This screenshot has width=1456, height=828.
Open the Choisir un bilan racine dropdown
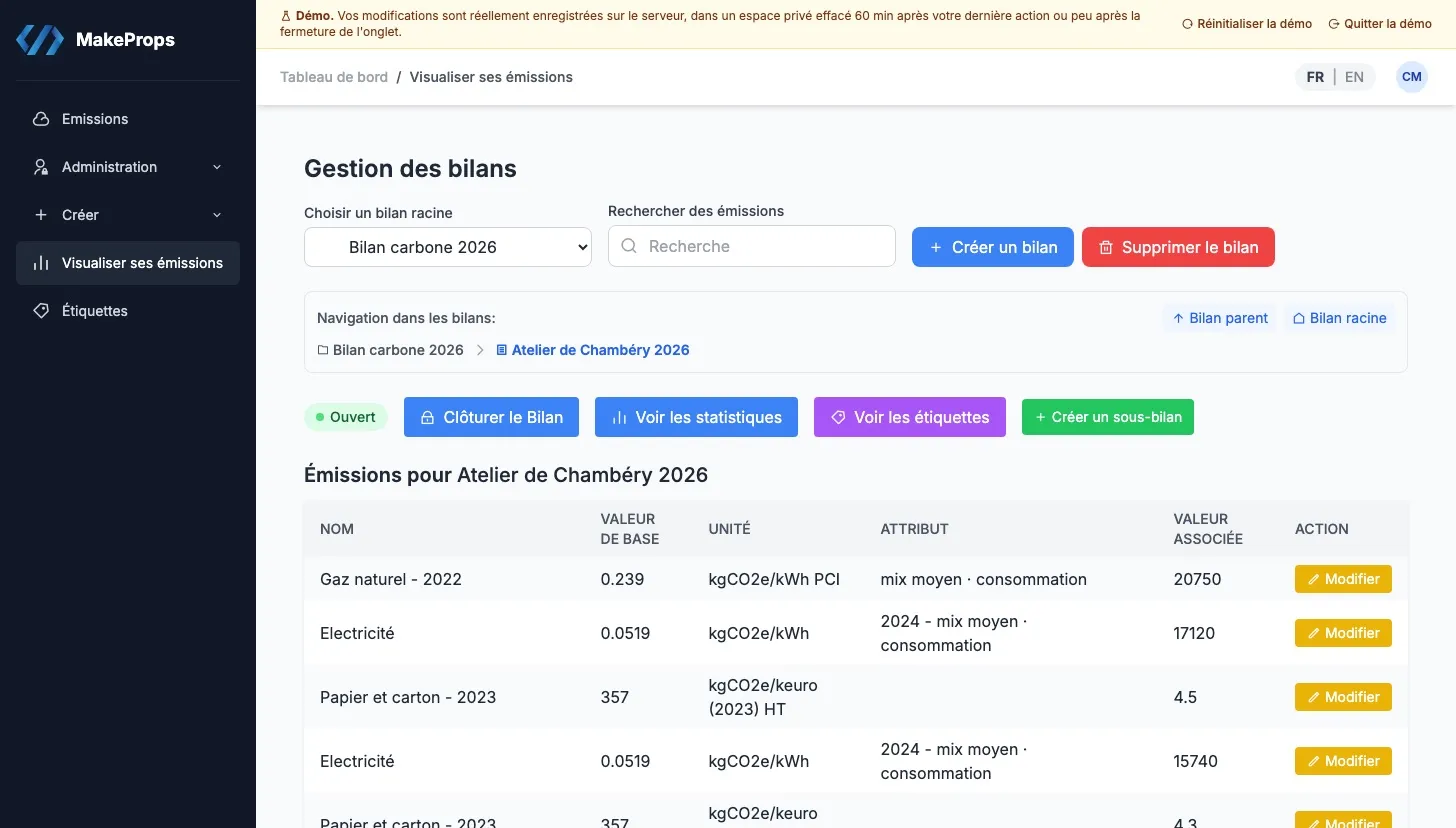[448, 246]
